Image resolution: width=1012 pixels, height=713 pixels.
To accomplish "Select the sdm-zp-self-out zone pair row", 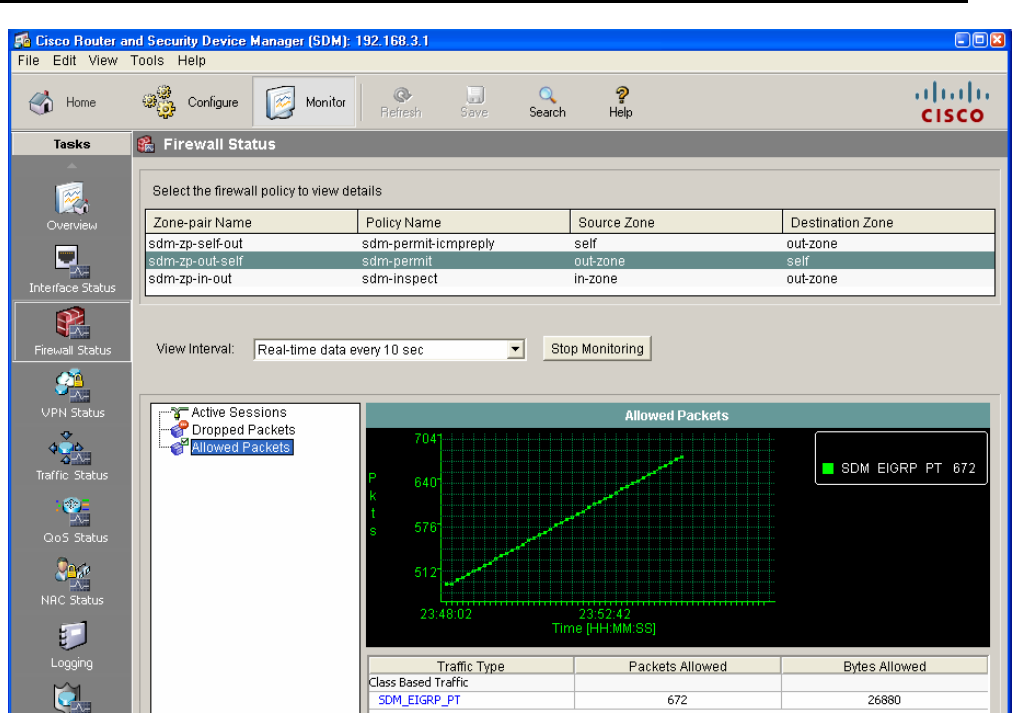I will [x=571, y=243].
